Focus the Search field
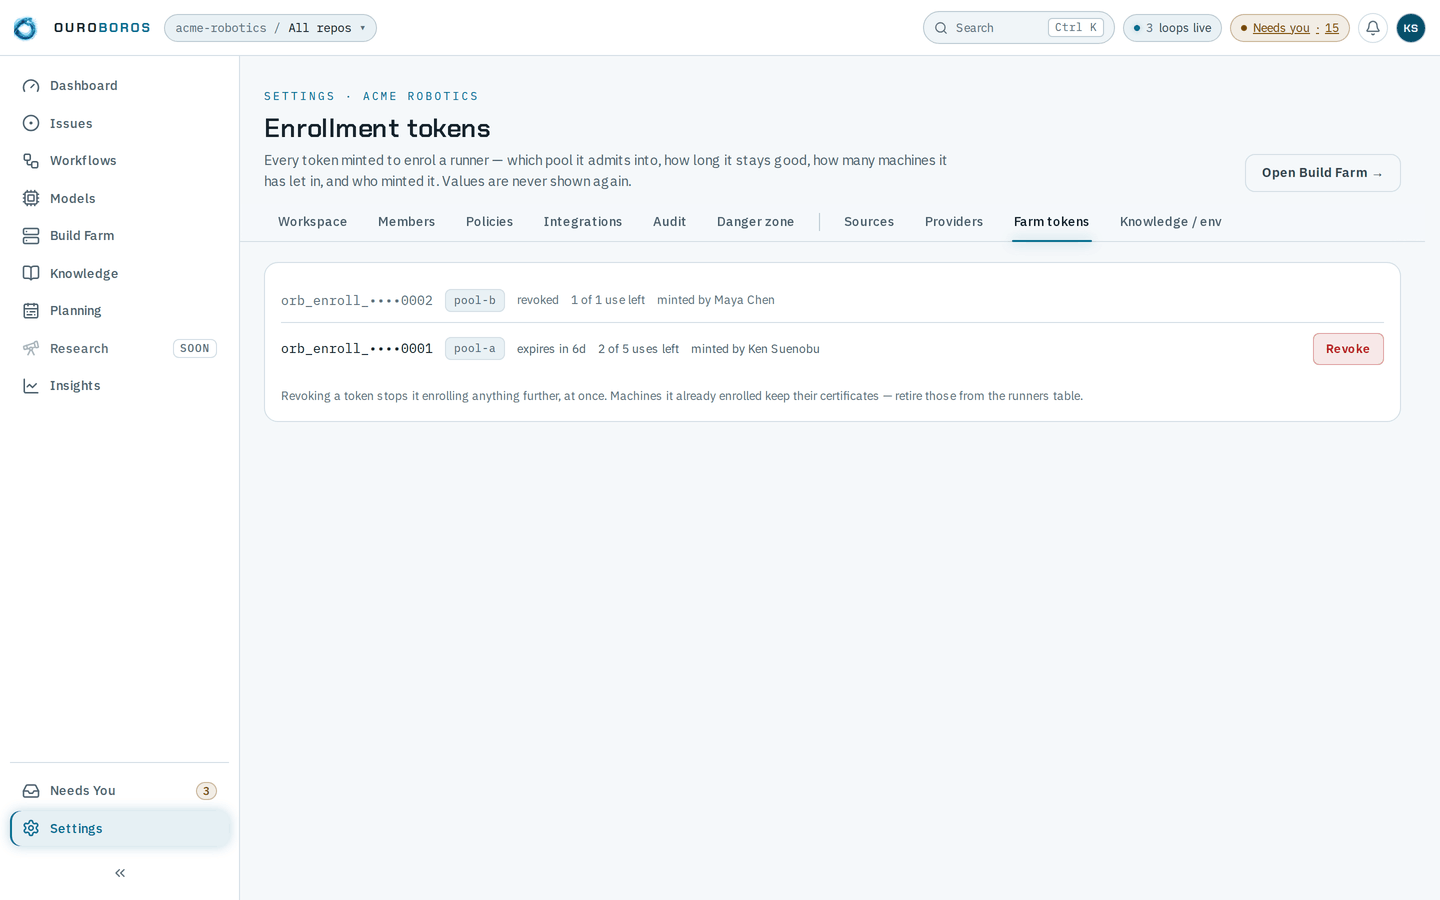Viewport: 1440px width, 900px height. click(x=1018, y=28)
